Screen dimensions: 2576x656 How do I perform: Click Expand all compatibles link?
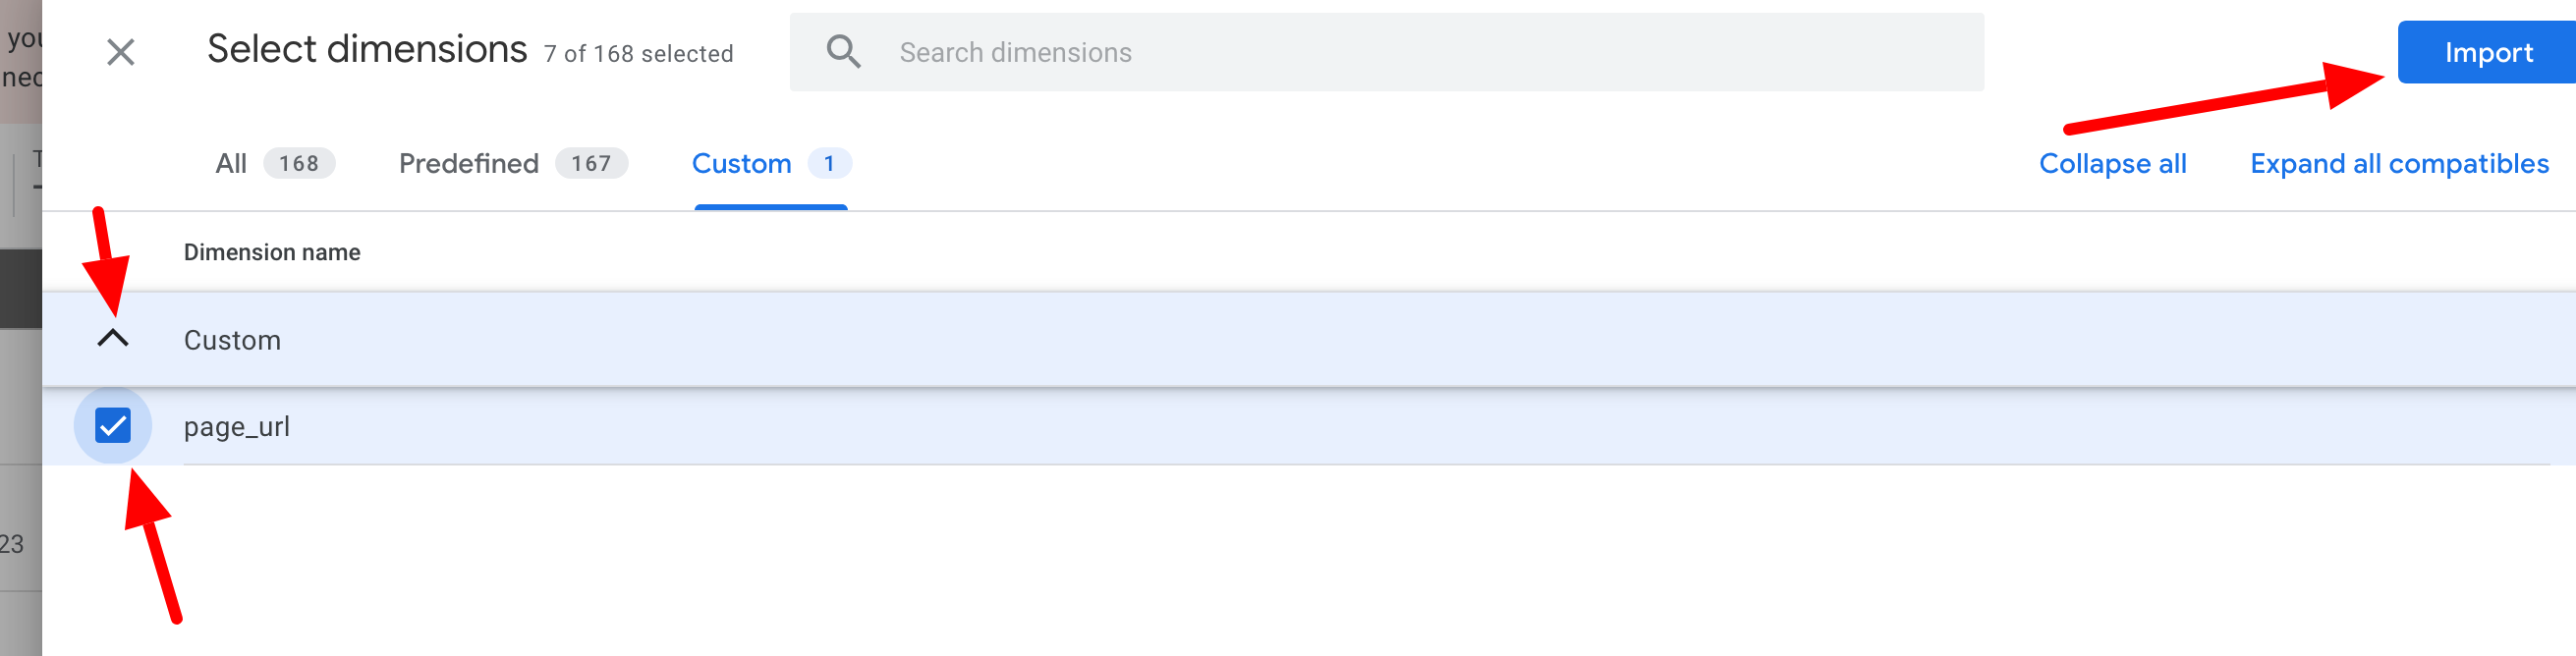[2399, 163]
